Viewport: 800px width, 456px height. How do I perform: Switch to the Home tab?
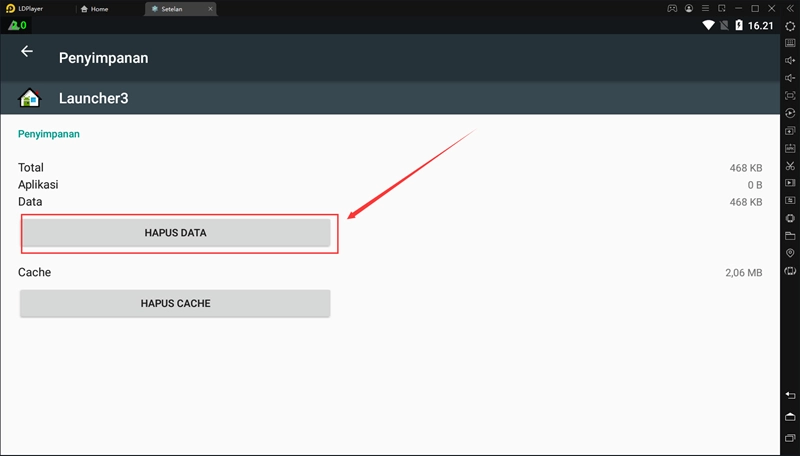(x=95, y=9)
